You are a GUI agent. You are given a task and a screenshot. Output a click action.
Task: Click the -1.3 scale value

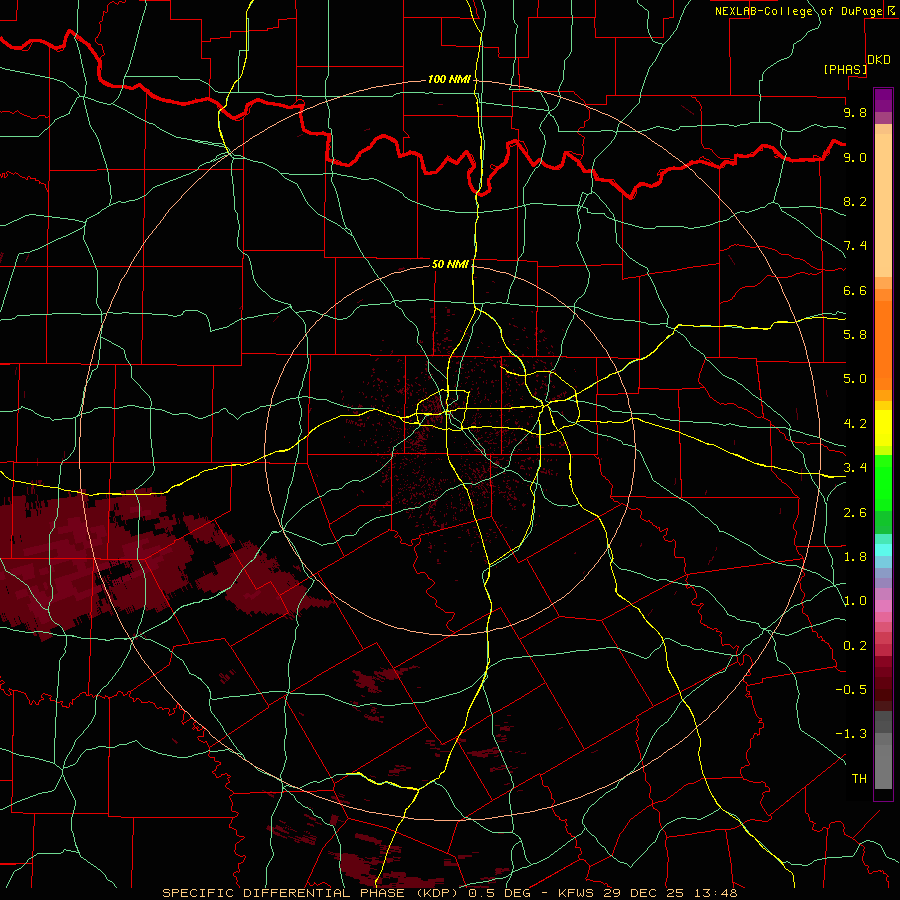pyautogui.click(x=851, y=734)
